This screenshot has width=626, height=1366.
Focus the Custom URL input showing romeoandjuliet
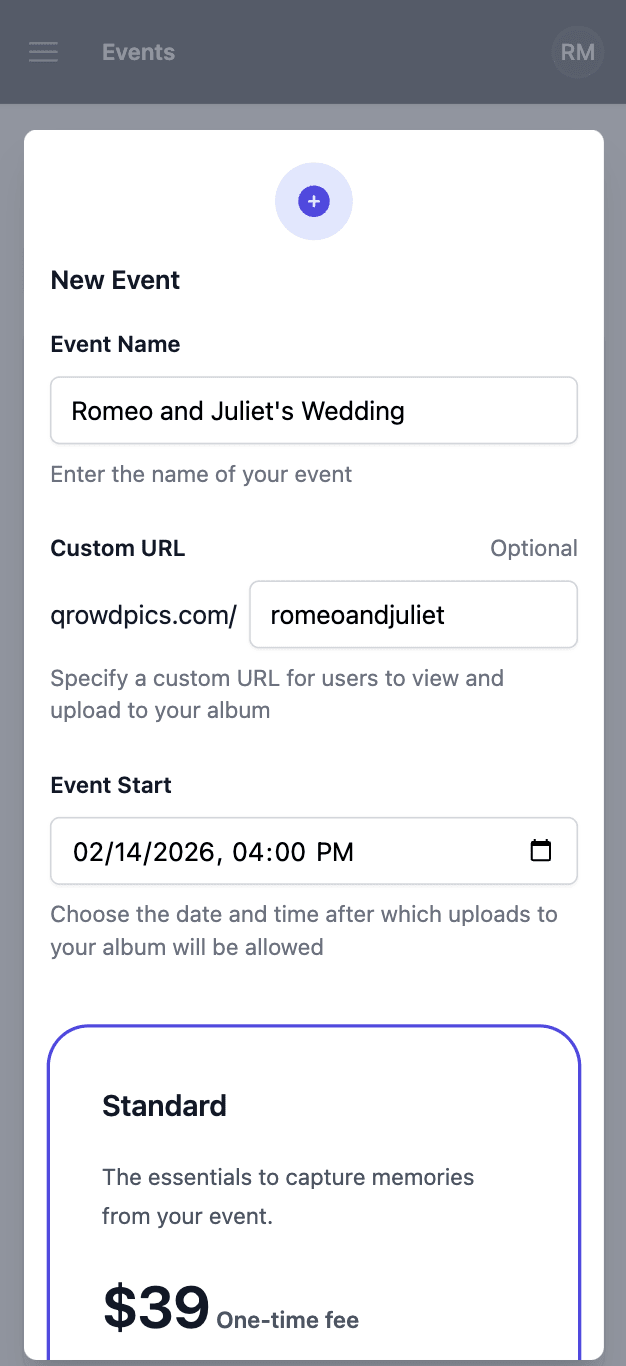click(x=413, y=614)
